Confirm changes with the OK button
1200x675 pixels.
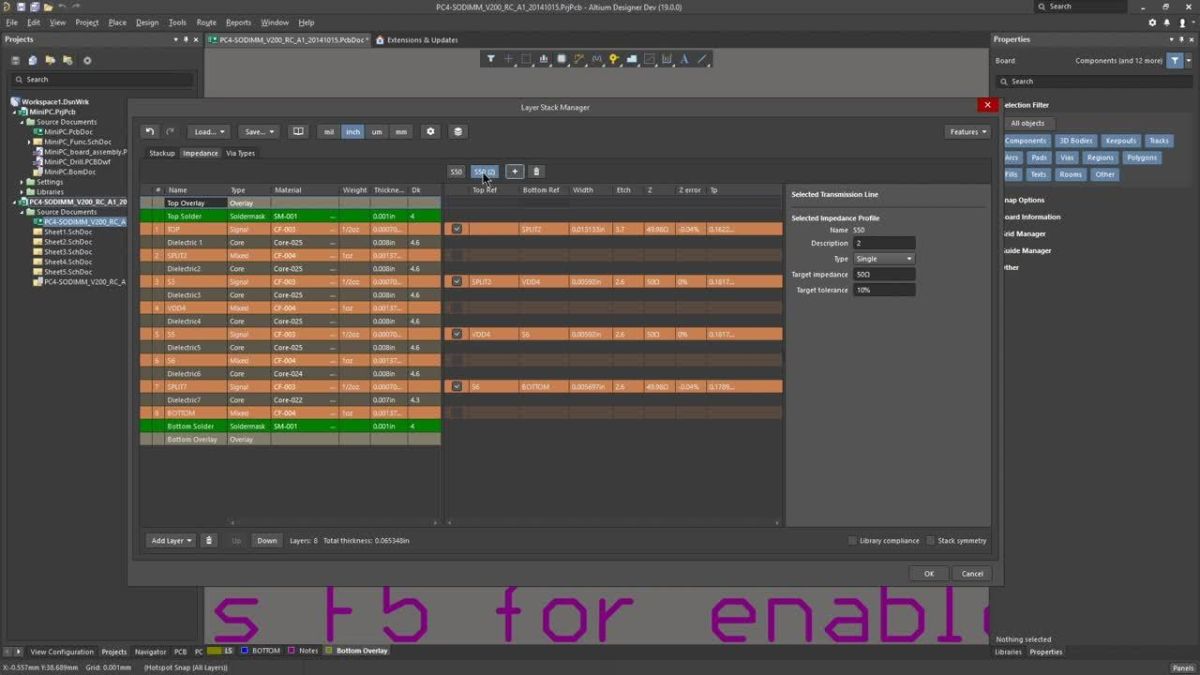pos(928,573)
